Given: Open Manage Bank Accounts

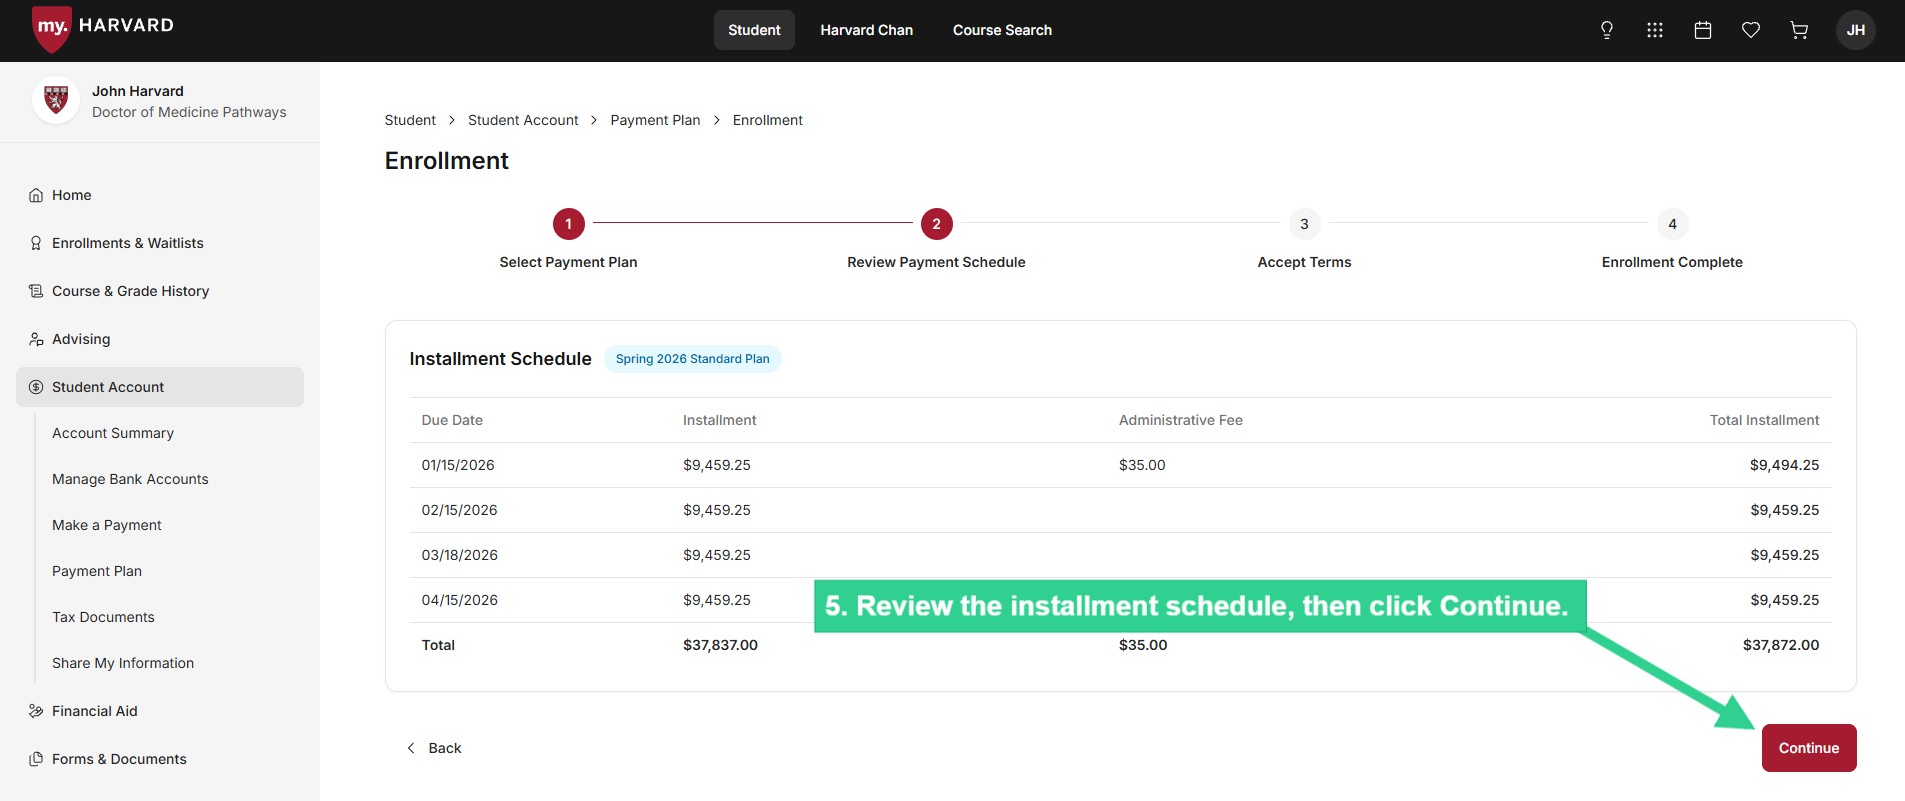Looking at the screenshot, I should (130, 479).
